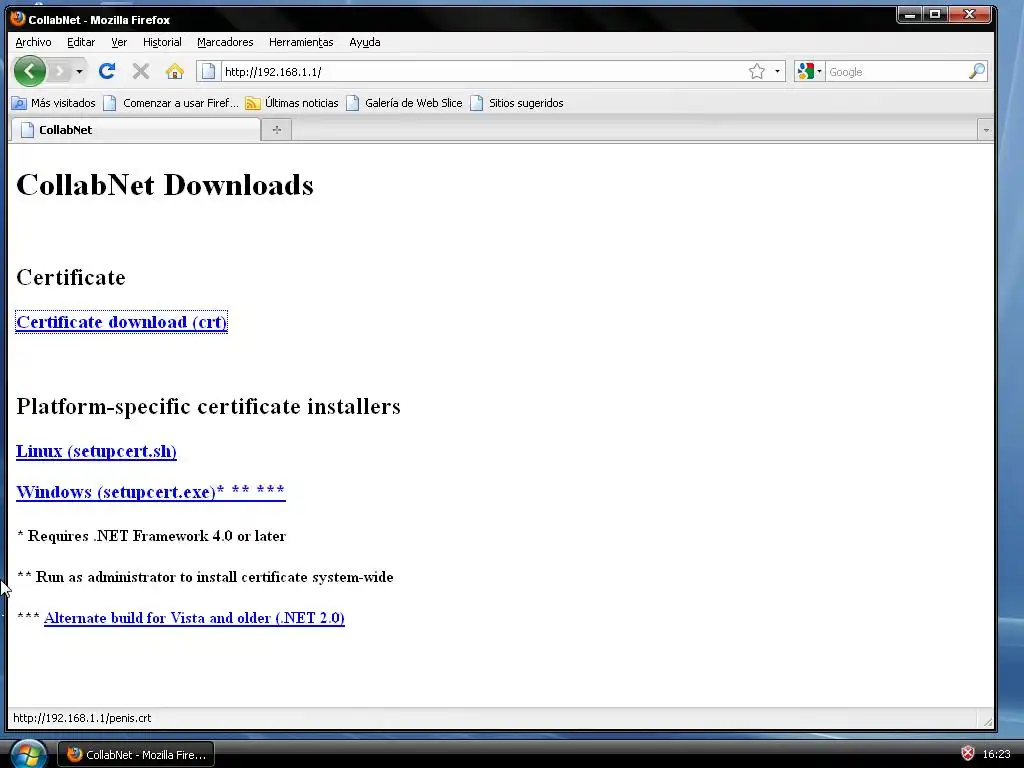Click the CollabNet Downloads heading
The image size is (1024, 768).
click(x=165, y=185)
